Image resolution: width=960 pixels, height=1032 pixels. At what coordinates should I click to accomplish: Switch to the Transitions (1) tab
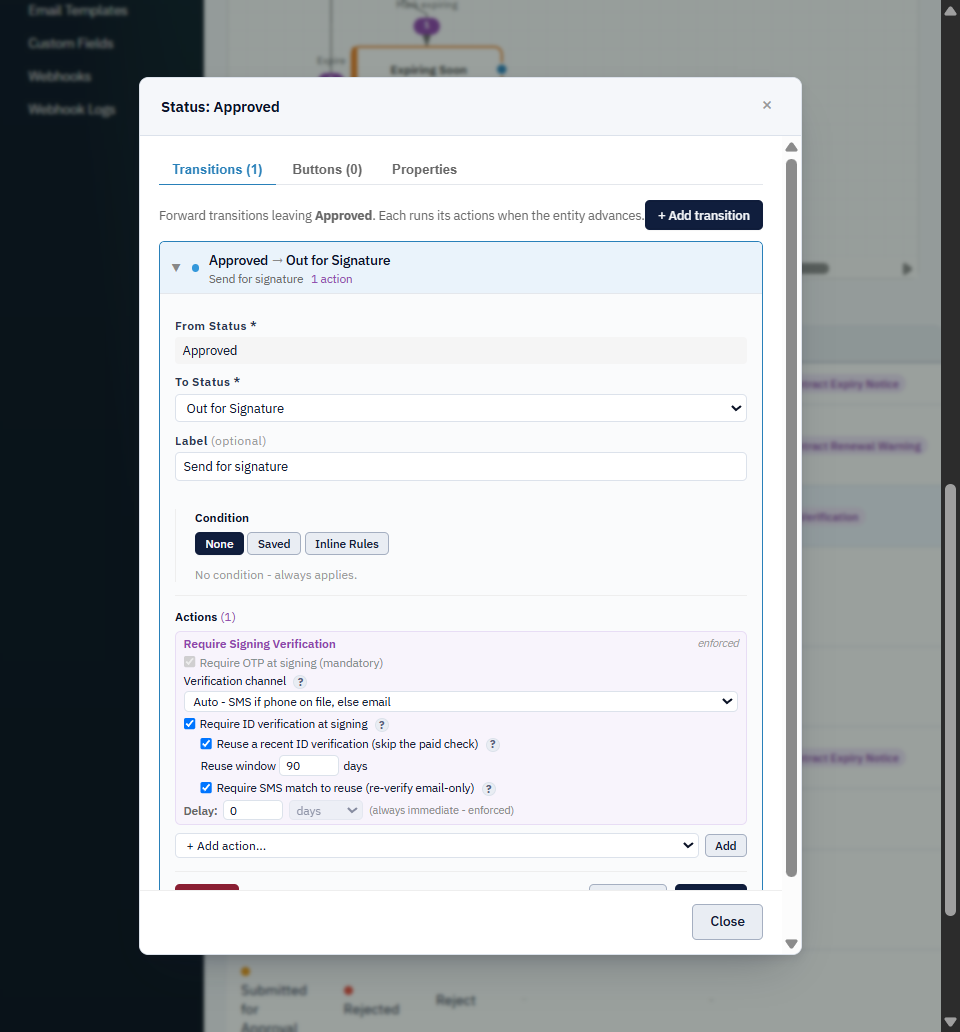click(x=217, y=169)
